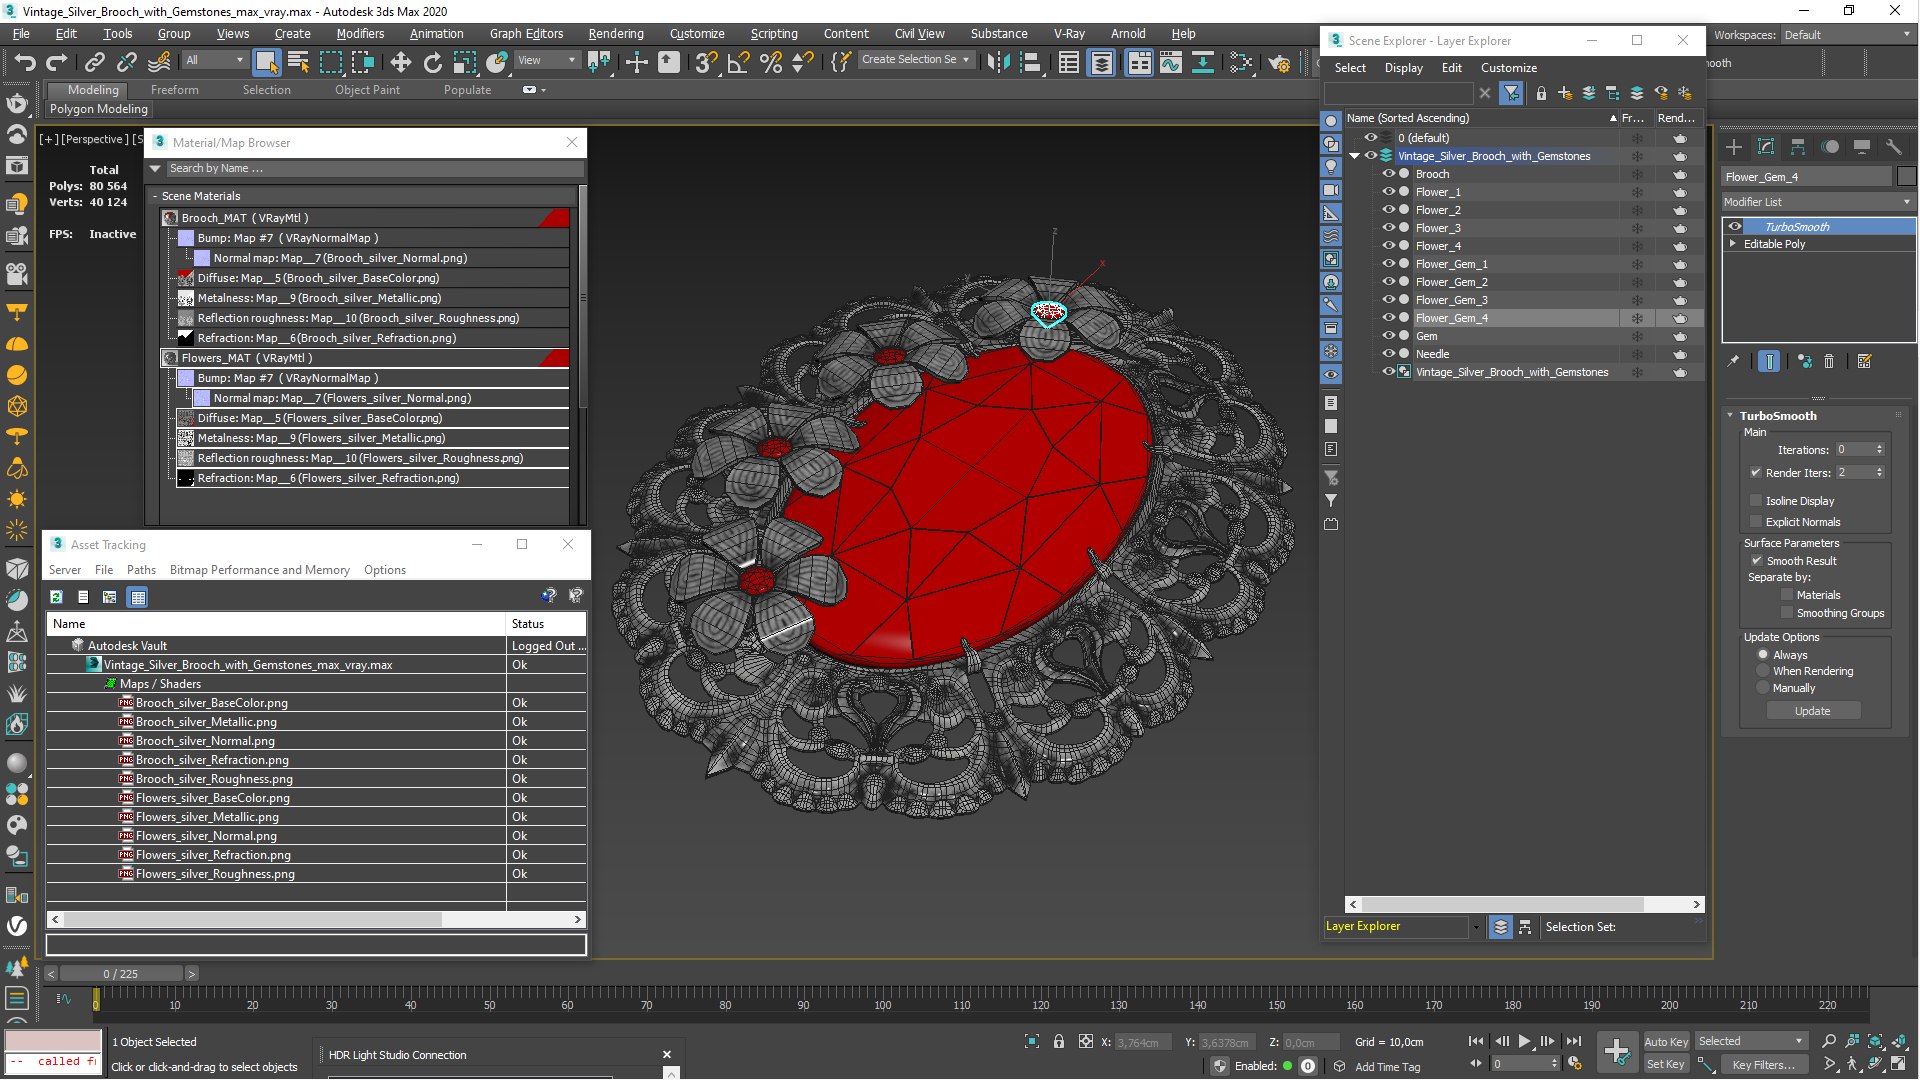Open Bitmap Performance and Memory menu
The image size is (1920, 1080).
pos(260,569)
